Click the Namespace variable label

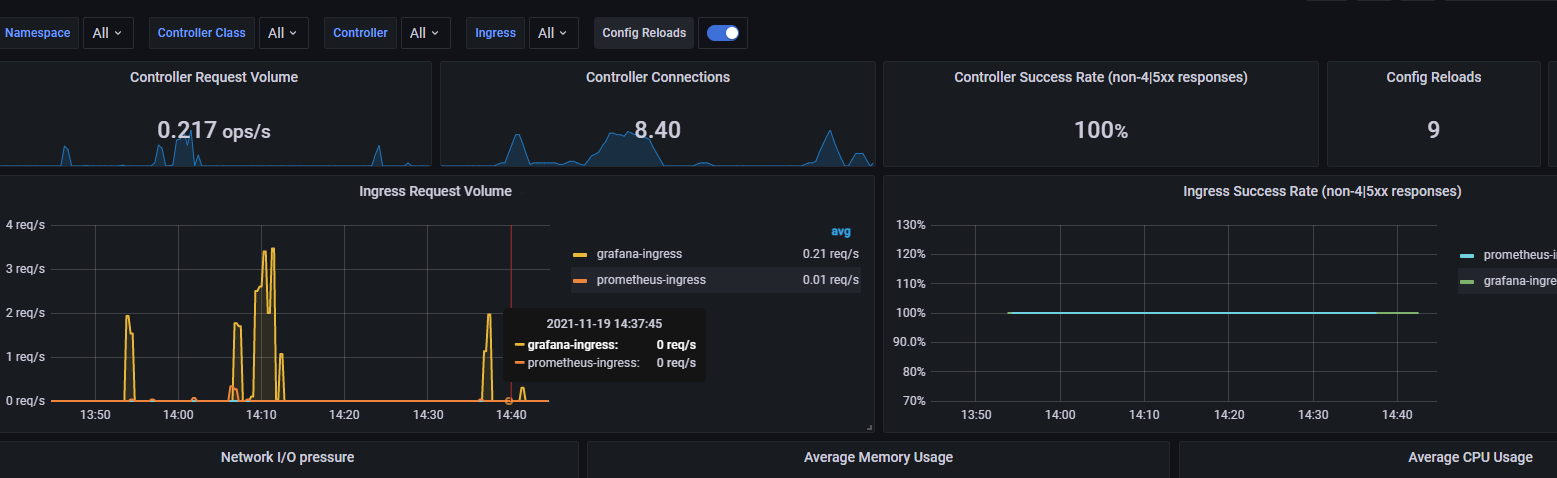pos(38,33)
